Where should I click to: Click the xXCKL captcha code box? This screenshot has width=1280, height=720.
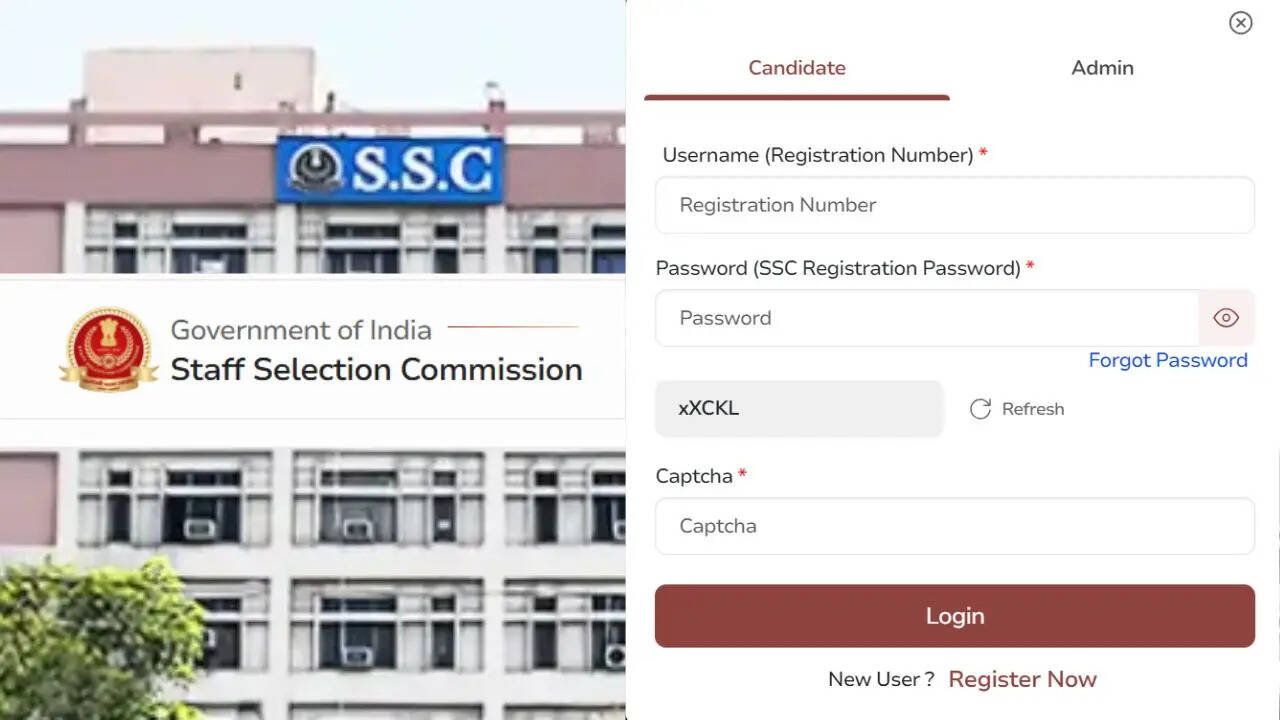[798, 408]
